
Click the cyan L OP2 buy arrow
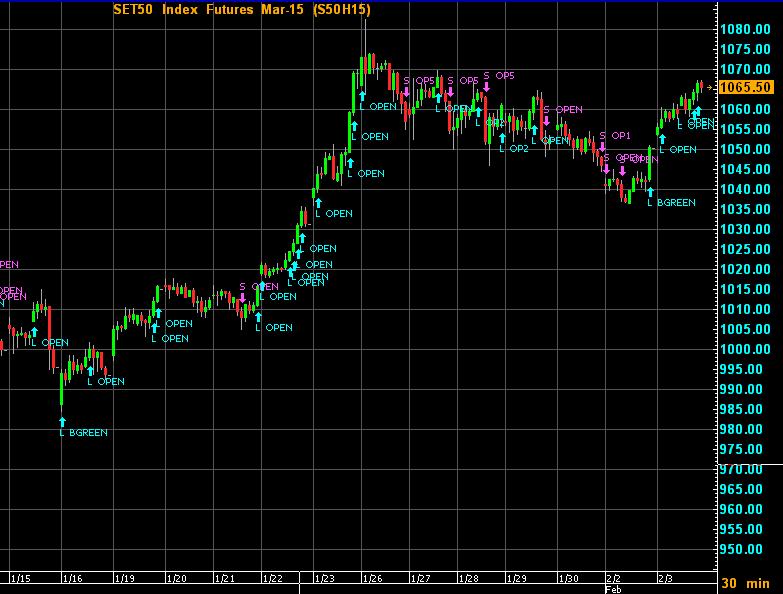[501, 137]
